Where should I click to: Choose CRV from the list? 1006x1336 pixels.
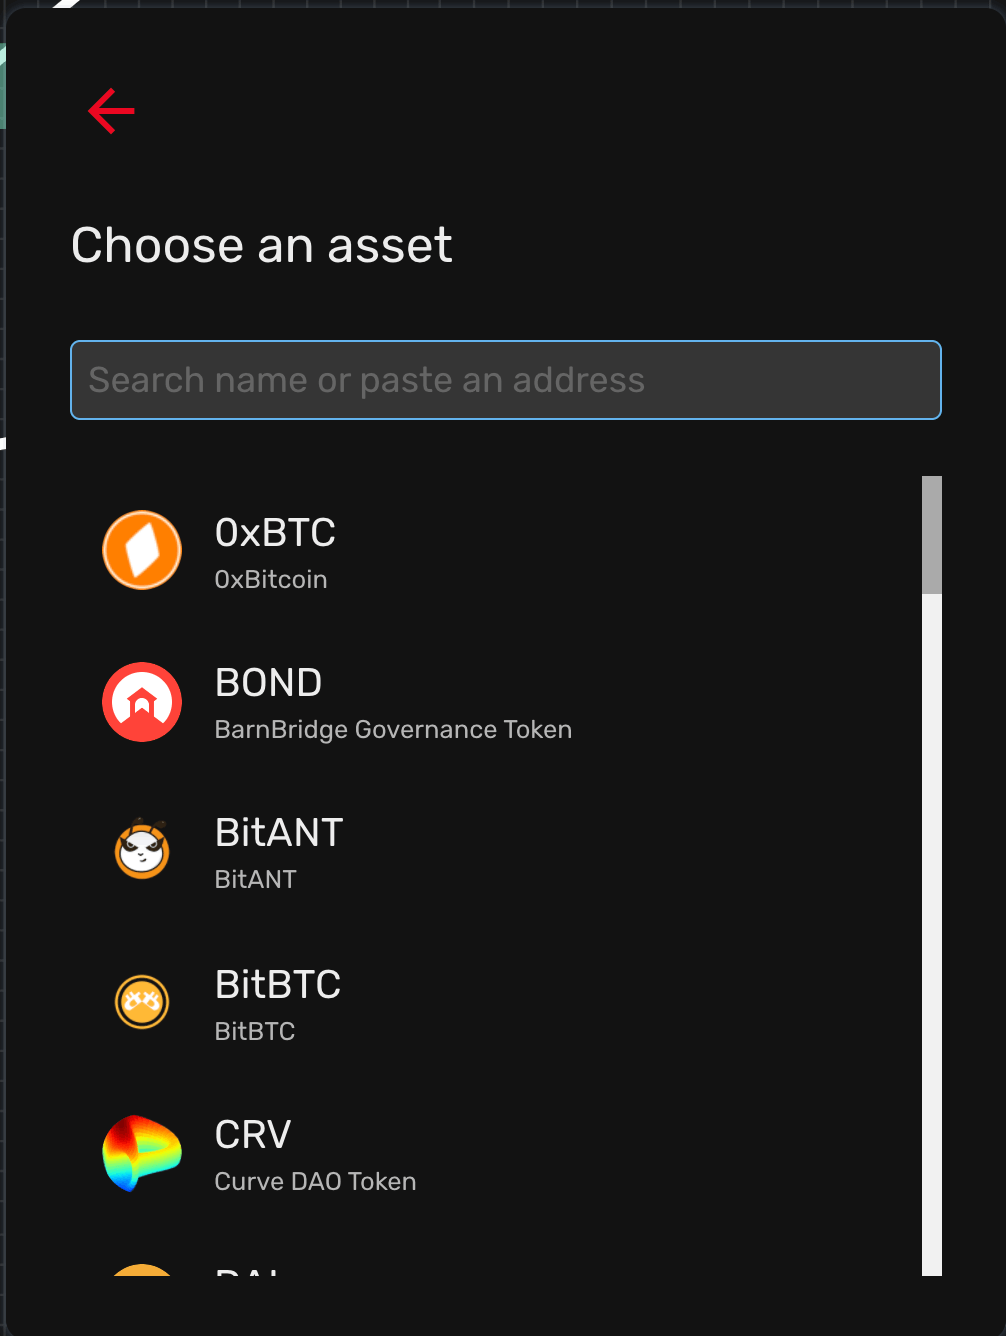pyautogui.click(x=496, y=1153)
